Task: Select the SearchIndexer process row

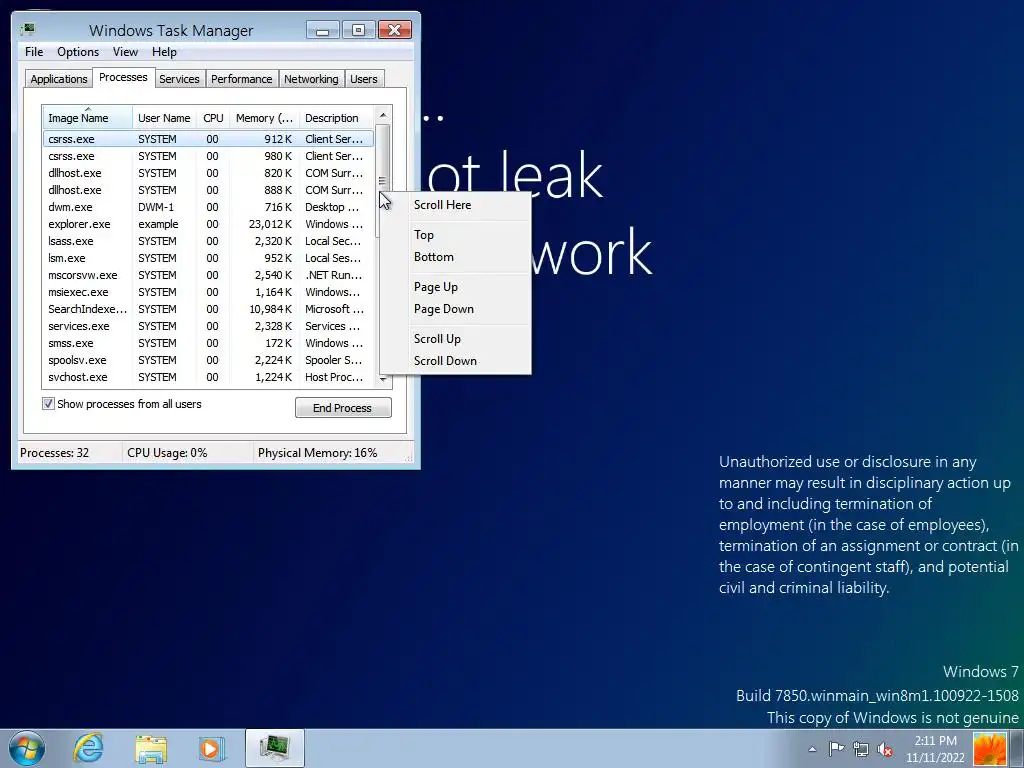Action: pos(208,309)
